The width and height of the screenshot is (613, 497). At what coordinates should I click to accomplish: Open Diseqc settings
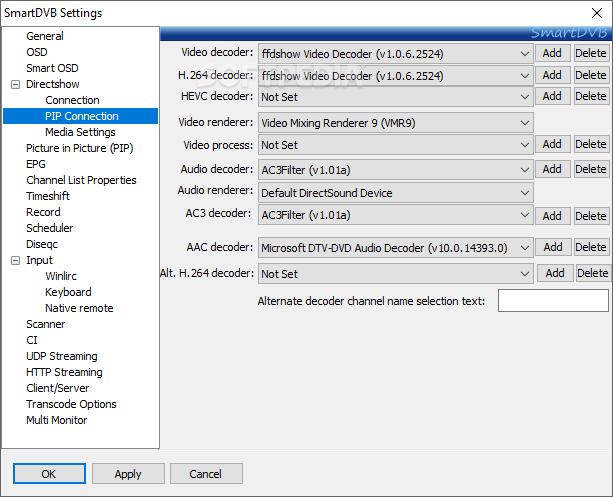[x=42, y=244]
